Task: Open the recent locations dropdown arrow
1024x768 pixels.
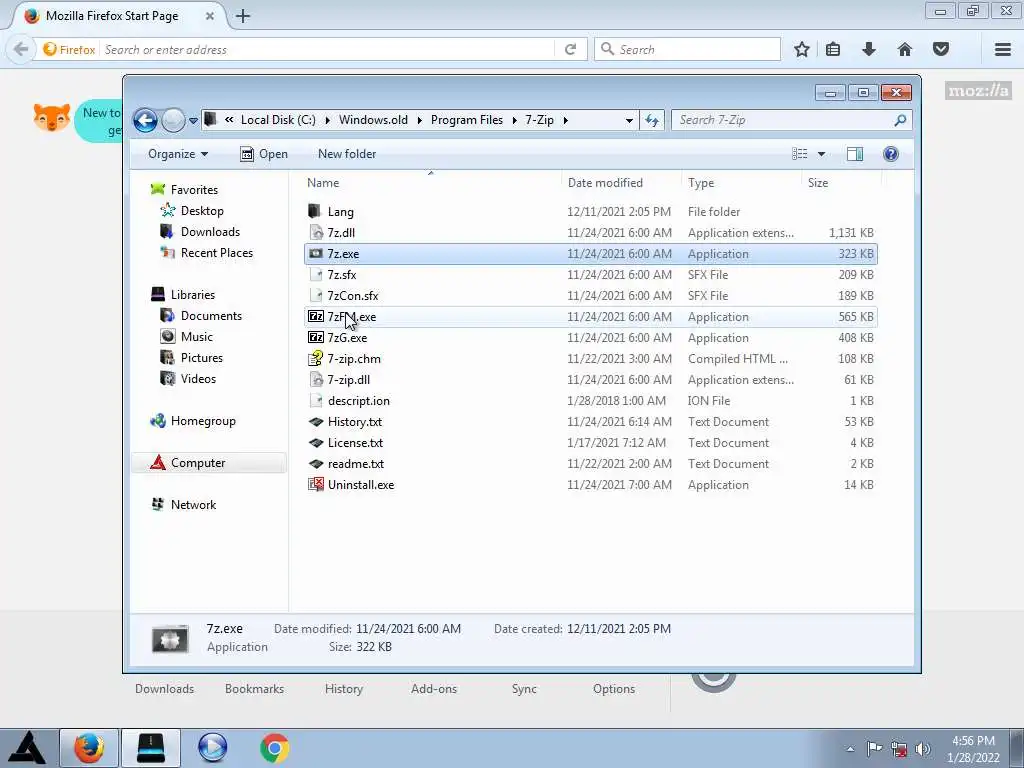Action: (193, 121)
